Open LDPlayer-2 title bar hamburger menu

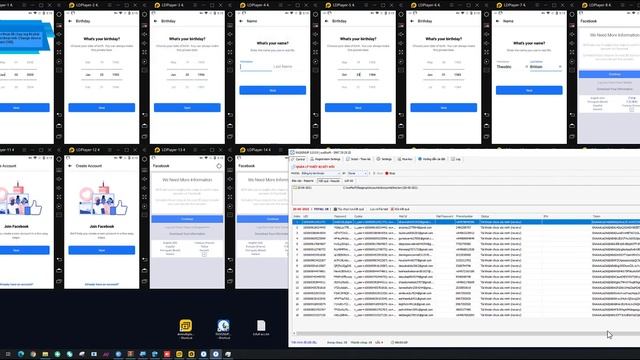coord(109,5)
